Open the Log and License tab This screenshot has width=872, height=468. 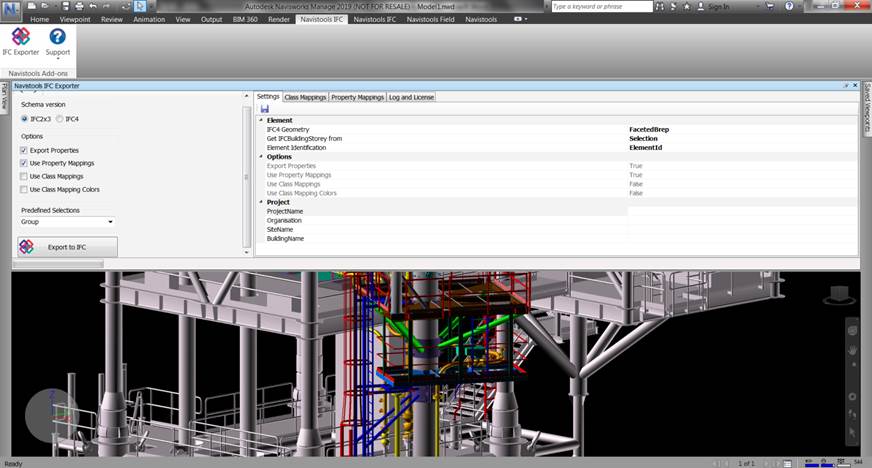pyautogui.click(x=411, y=97)
